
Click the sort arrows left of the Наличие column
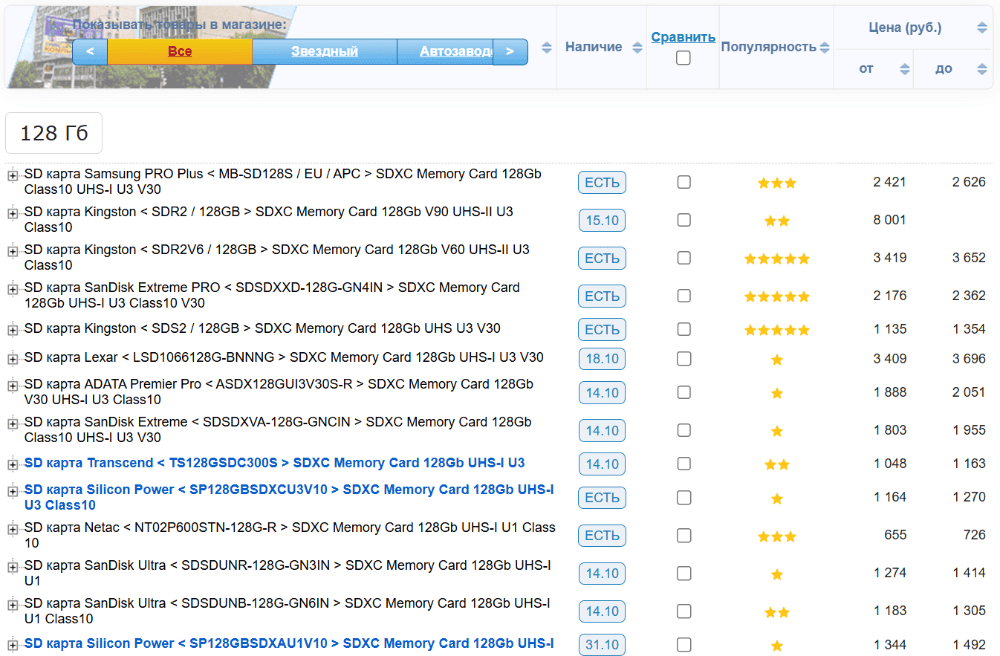pos(546,48)
